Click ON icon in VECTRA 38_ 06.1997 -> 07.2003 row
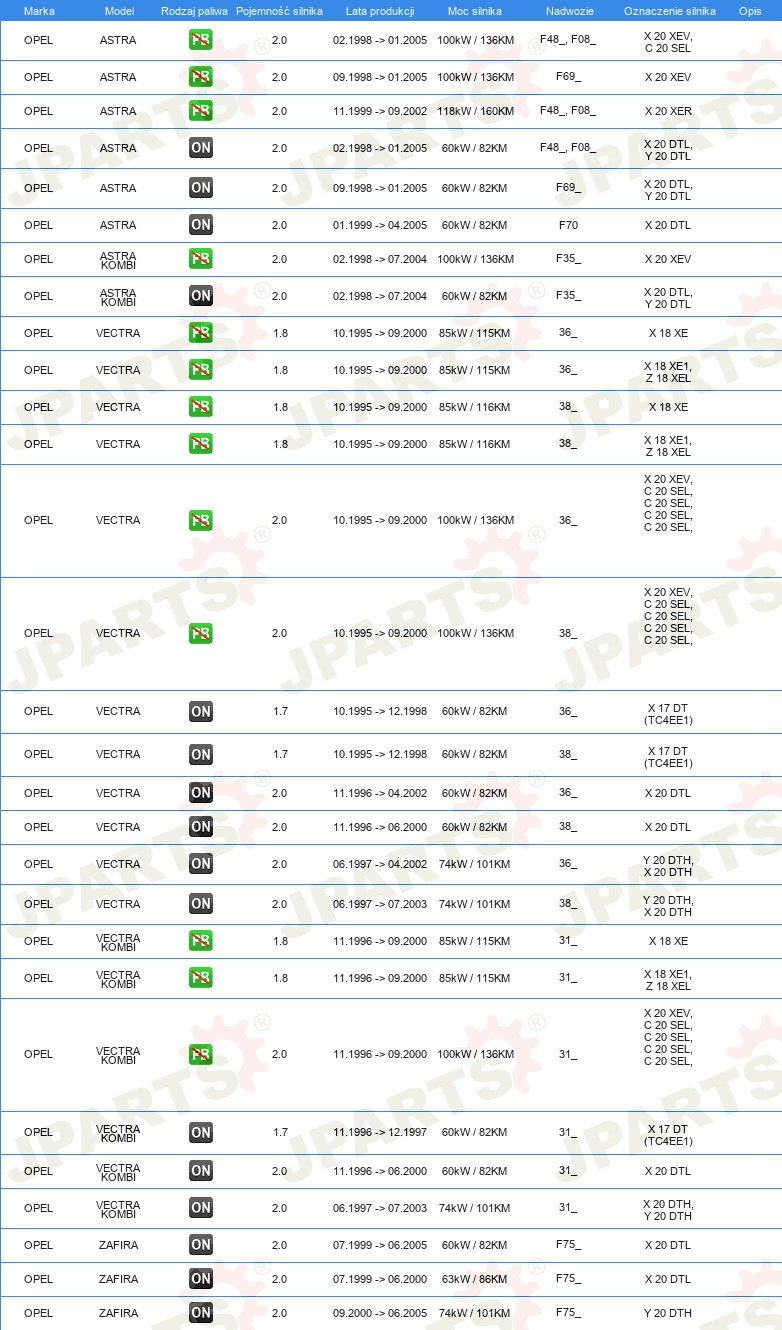Viewport: 782px width, 1330px height. point(201,904)
